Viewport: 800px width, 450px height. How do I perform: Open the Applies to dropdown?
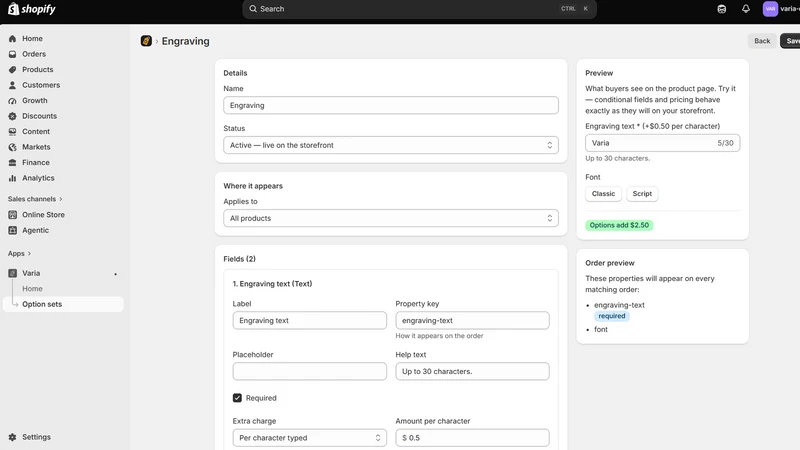tap(391, 218)
